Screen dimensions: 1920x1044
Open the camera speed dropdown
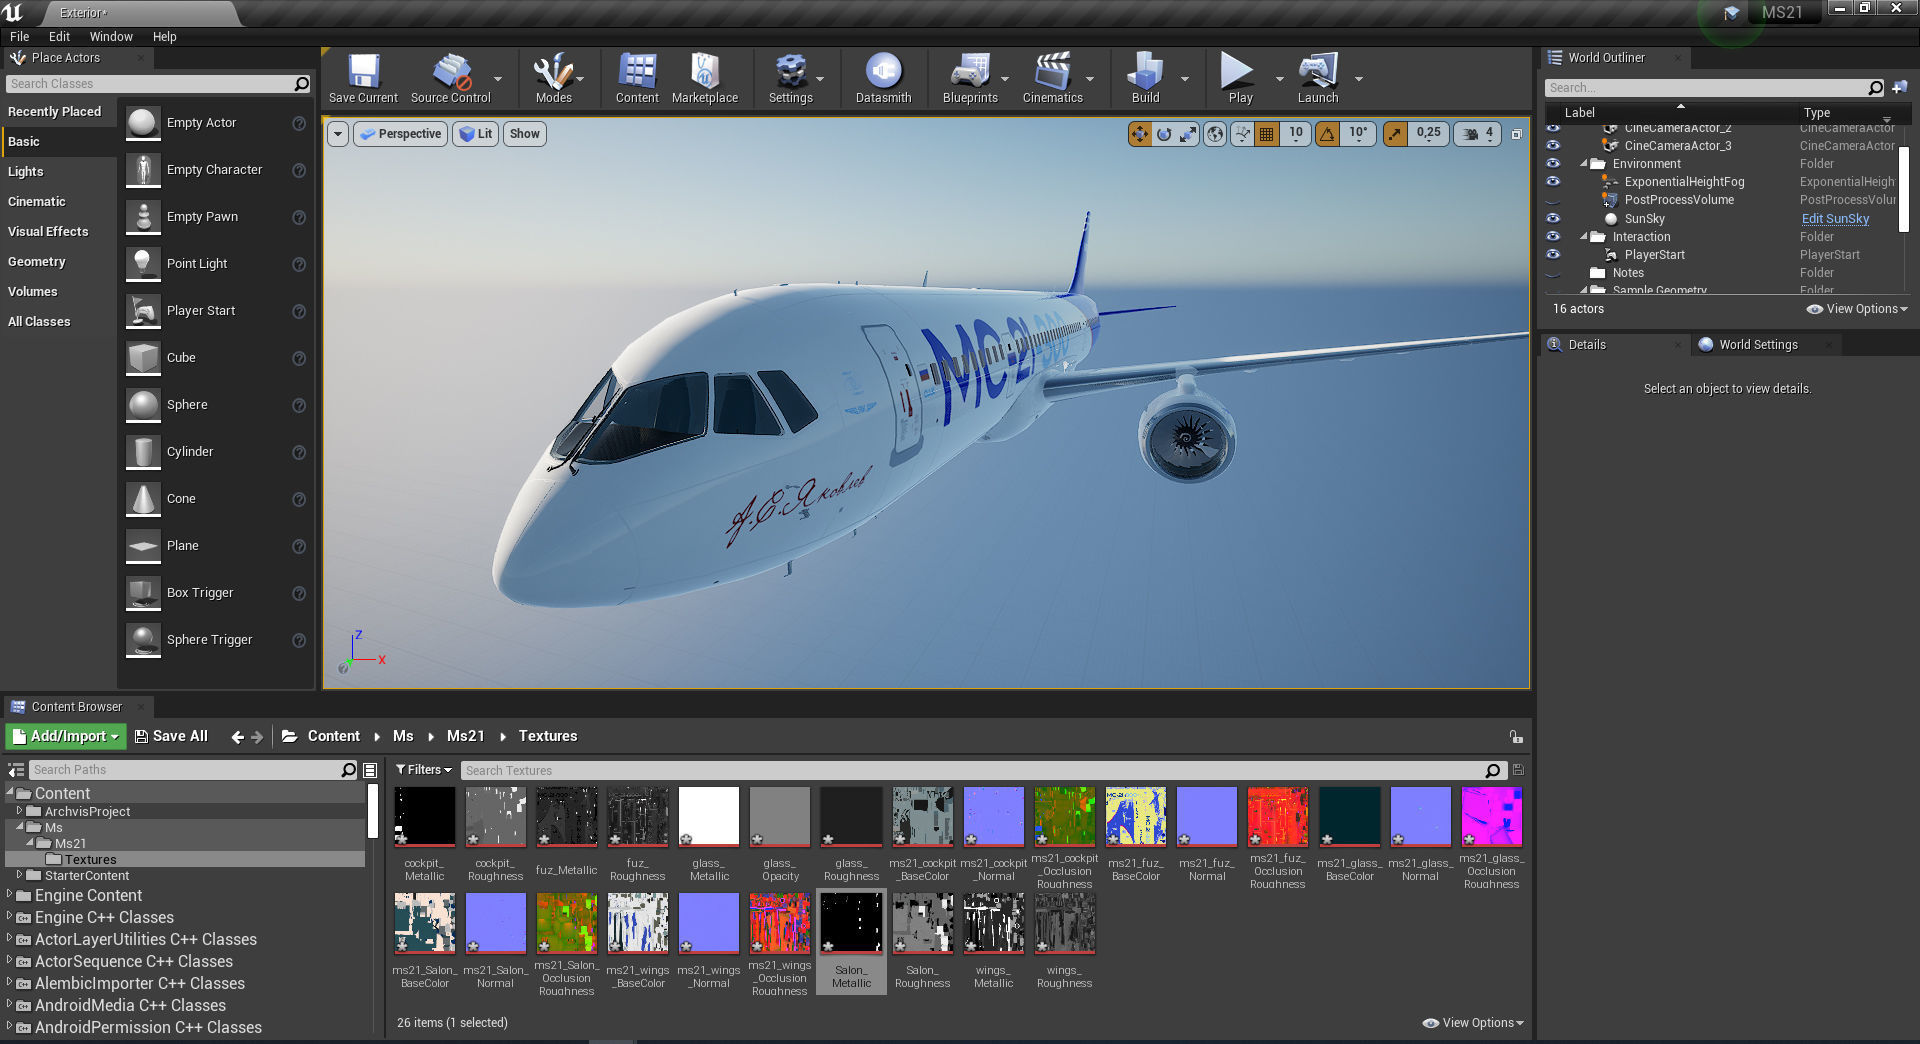pyautogui.click(x=1478, y=134)
